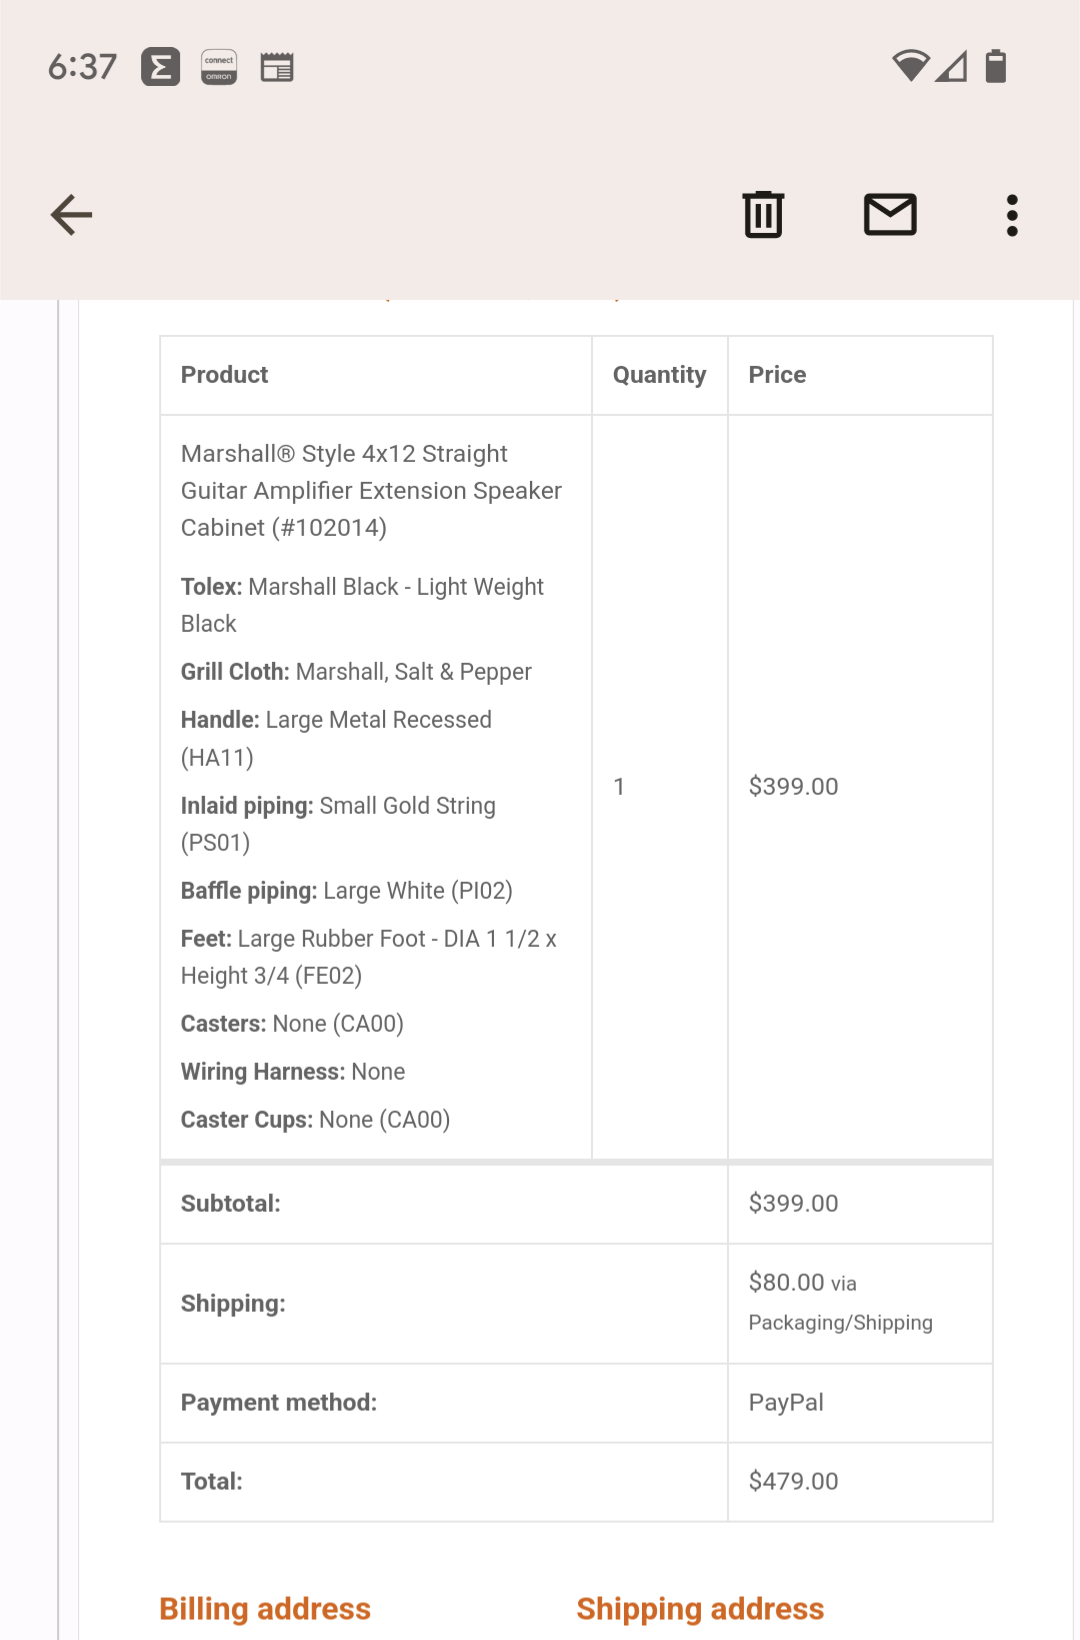
Task: Tap the Subtotal value $399.00
Action: pyautogui.click(x=793, y=1203)
